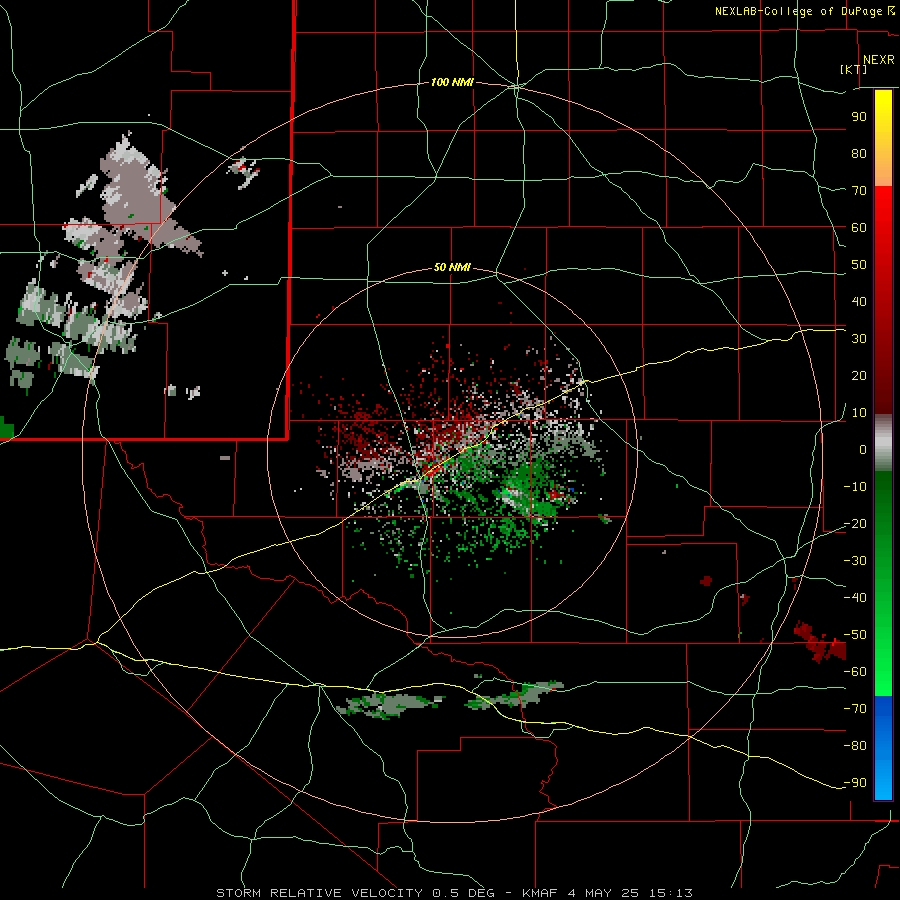This screenshot has width=900, height=900.
Task: Click the -80 value on the velocity scale
Action: [855, 746]
